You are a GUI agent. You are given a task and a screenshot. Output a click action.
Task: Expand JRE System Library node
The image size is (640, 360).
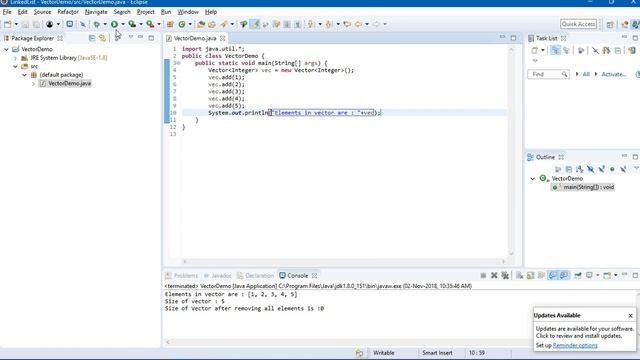coord(16,58)
